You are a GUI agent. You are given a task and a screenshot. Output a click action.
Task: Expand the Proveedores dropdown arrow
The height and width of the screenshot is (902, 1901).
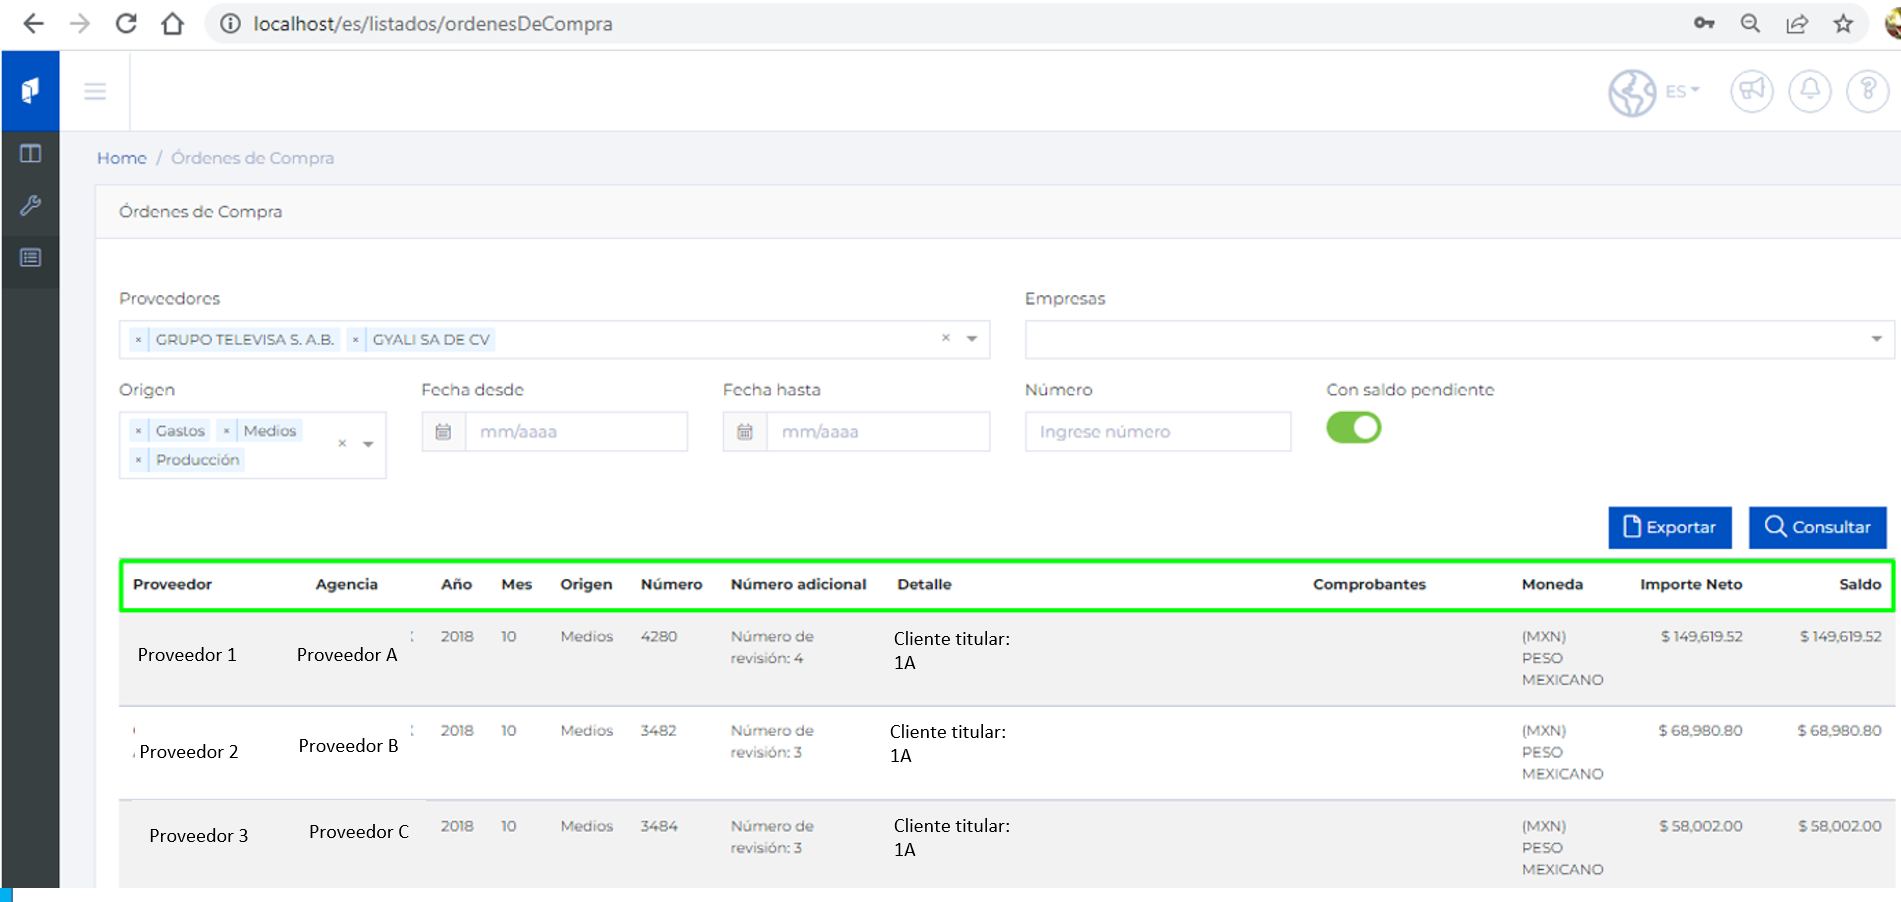tap(972, 339)
